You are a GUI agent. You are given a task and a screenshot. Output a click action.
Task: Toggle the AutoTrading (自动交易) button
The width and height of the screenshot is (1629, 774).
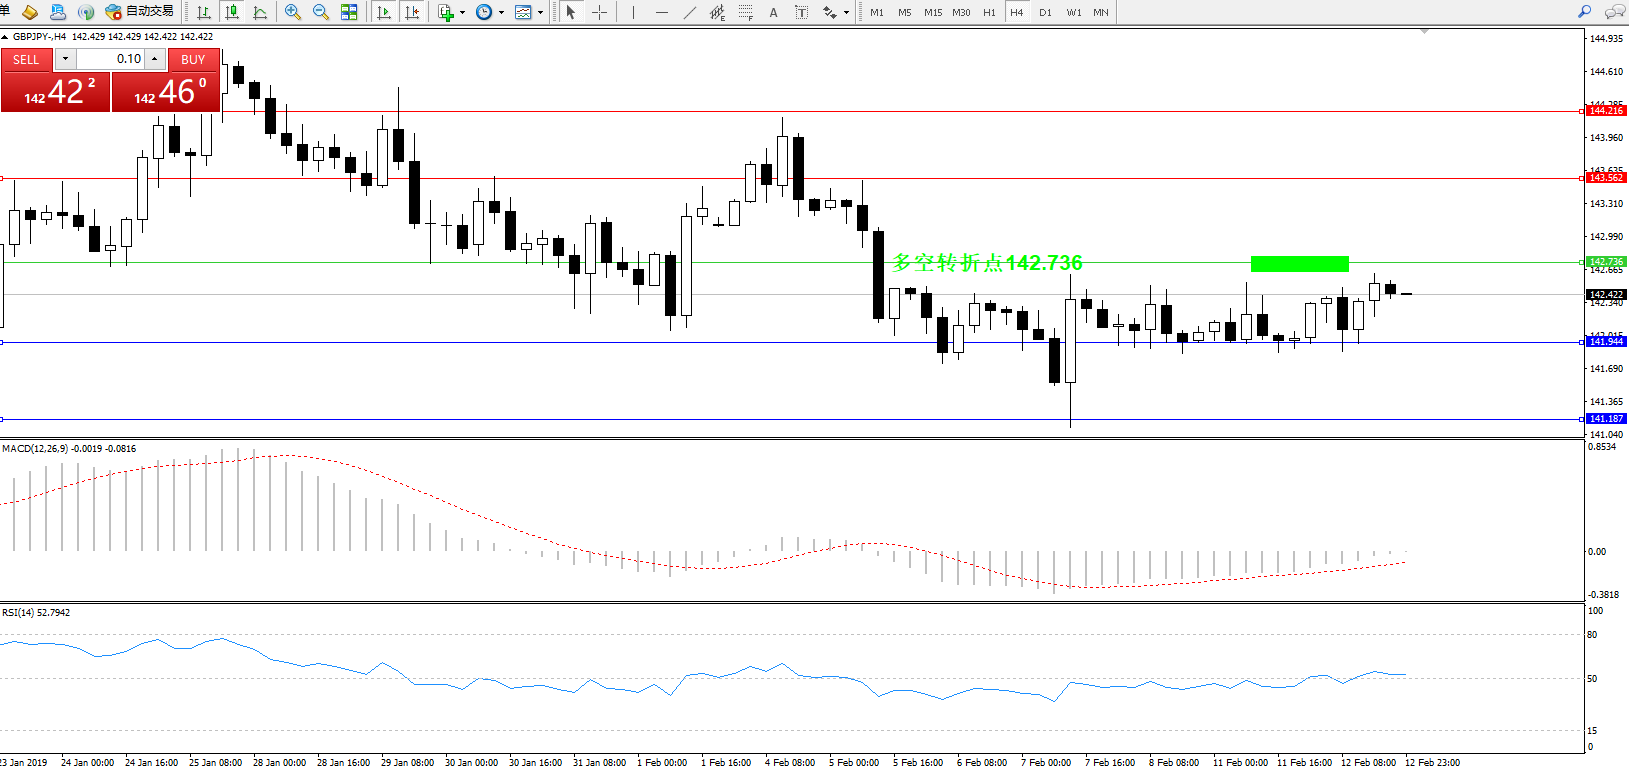coord(140,12)
